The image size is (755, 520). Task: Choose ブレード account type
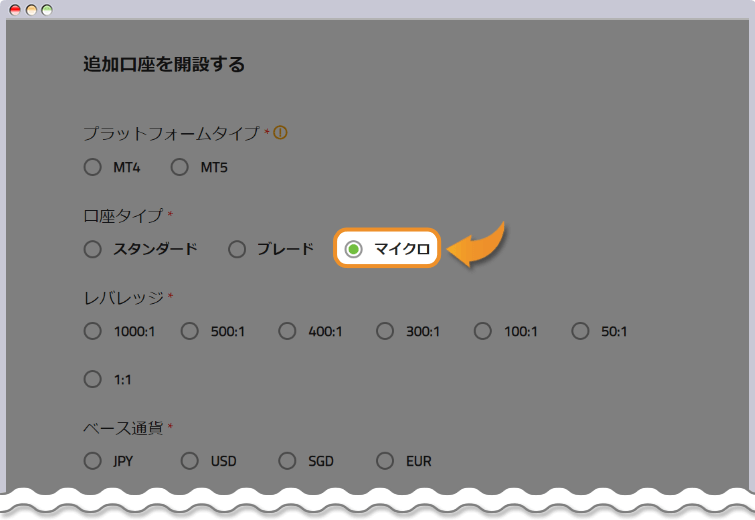pyautogui.click(x=237, y=249)
